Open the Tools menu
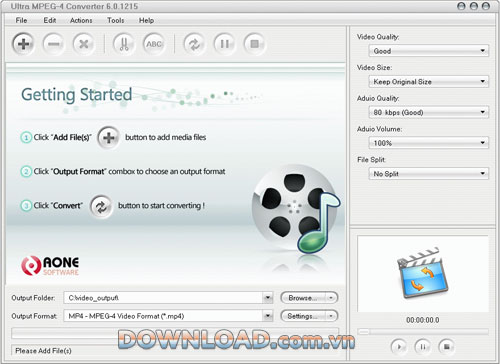This screenshot has height=364, width=500. (116, 20)
